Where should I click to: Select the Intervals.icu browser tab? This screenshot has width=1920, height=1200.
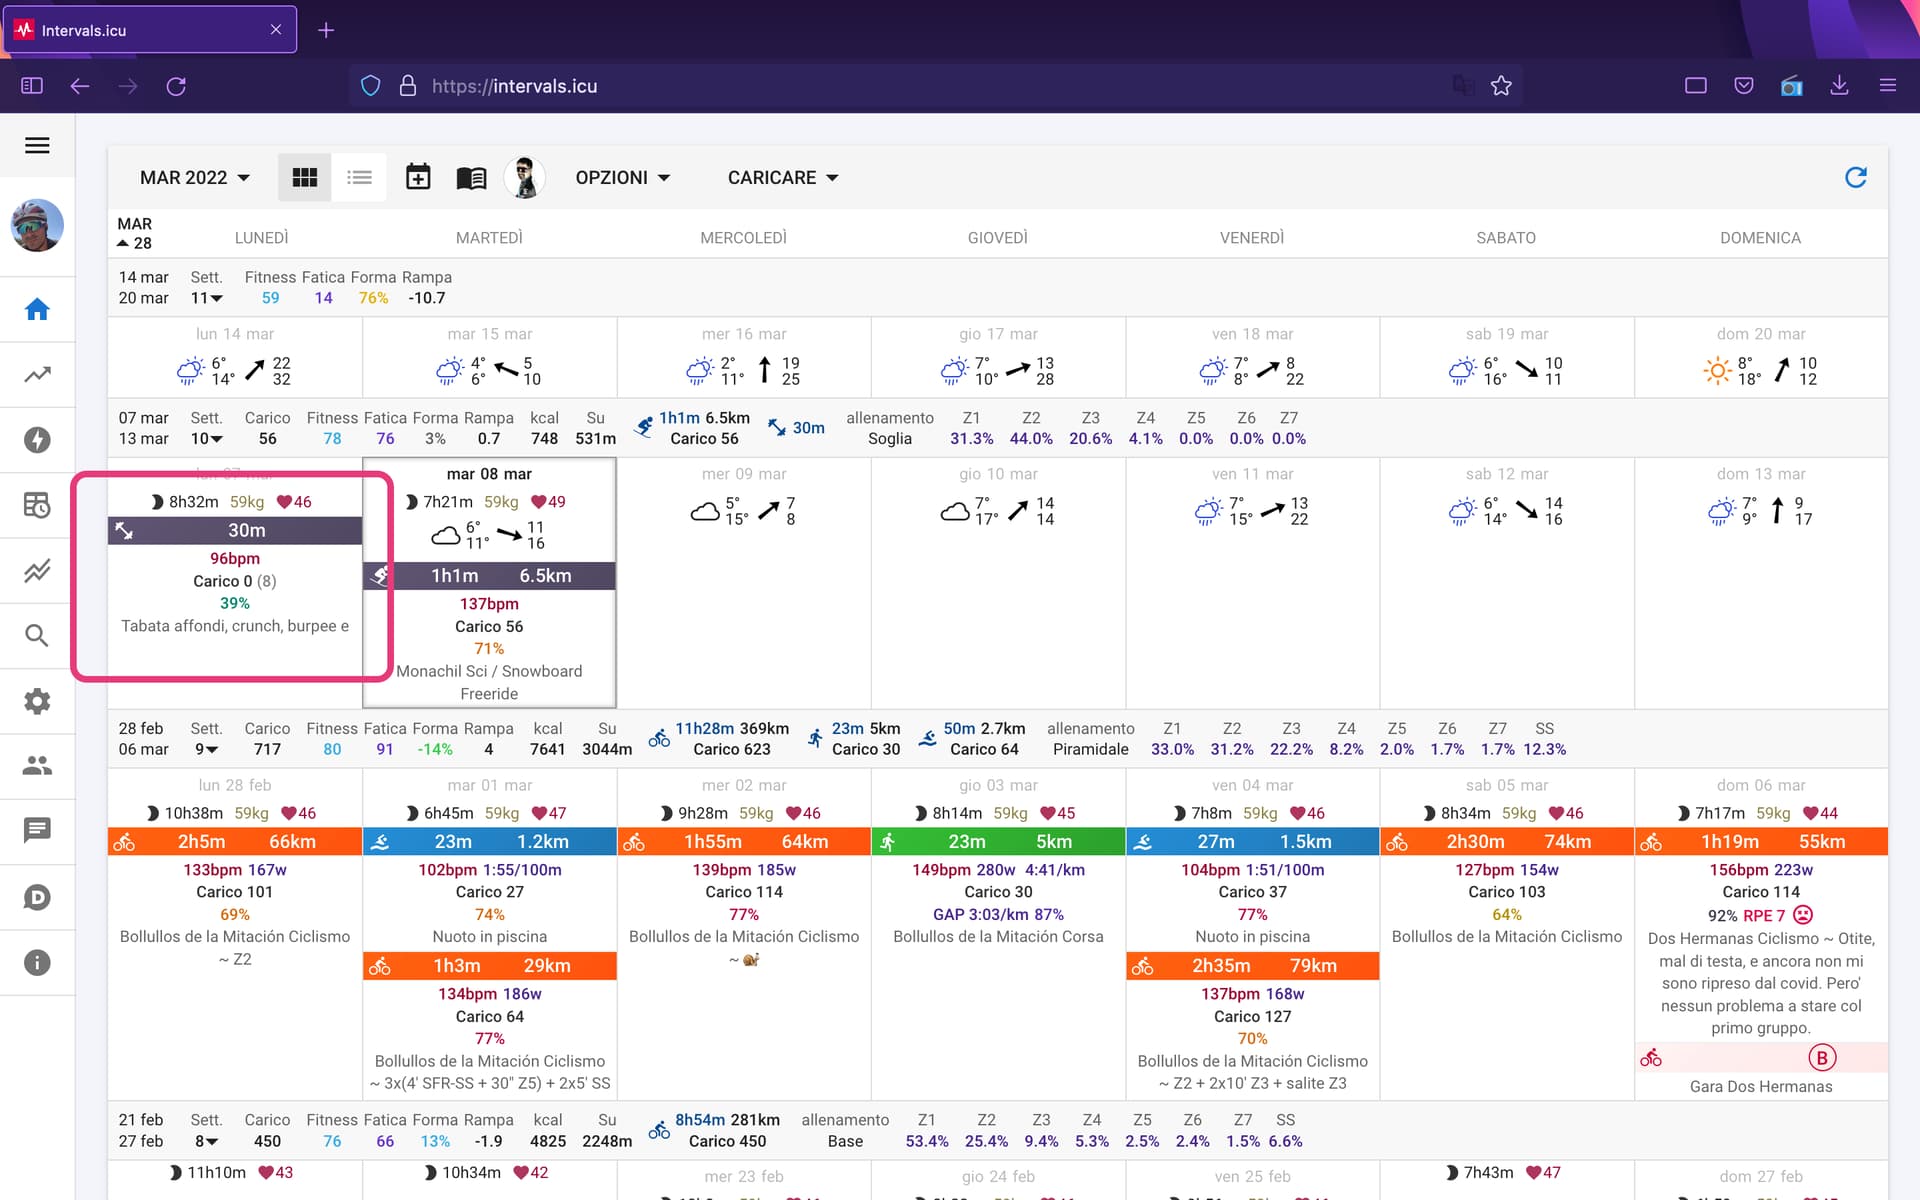[x=150, y=30]
